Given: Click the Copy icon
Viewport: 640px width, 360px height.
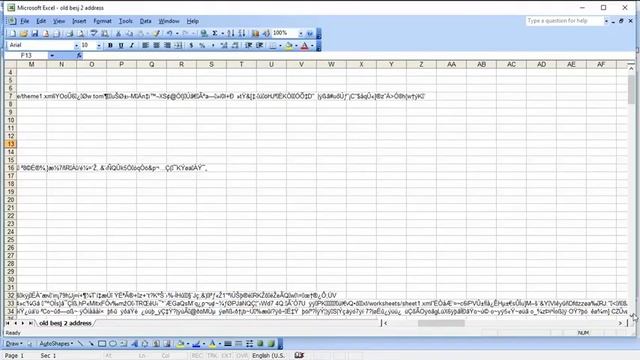Looking at the screenshot, I should pos(129,33).
